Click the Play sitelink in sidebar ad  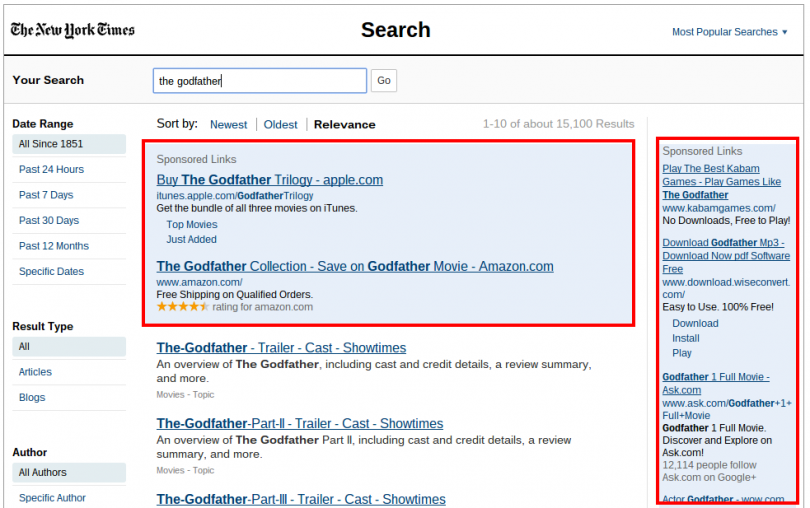tap(681, 353)
